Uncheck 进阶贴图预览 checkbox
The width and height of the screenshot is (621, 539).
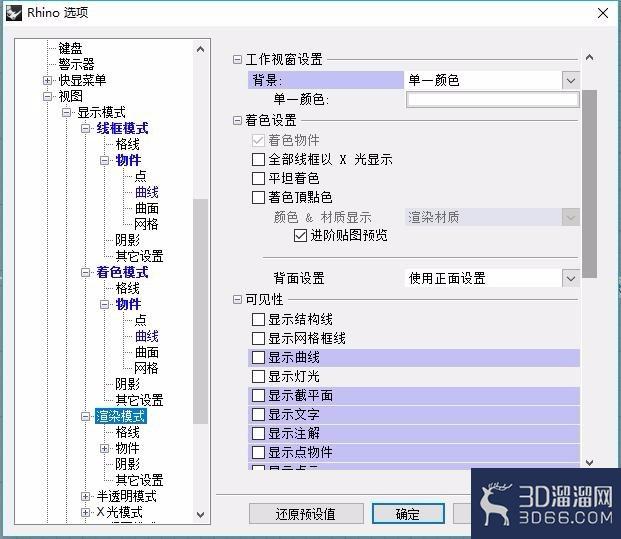pos(300,236)
